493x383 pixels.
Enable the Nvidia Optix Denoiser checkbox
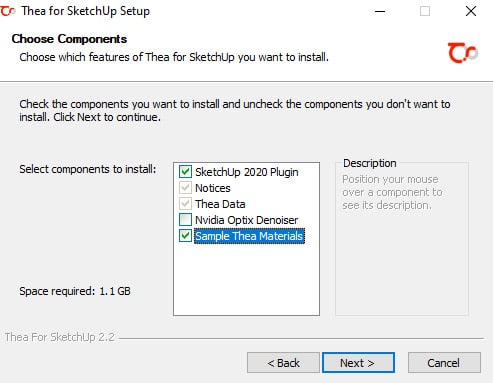pos(185,220)
